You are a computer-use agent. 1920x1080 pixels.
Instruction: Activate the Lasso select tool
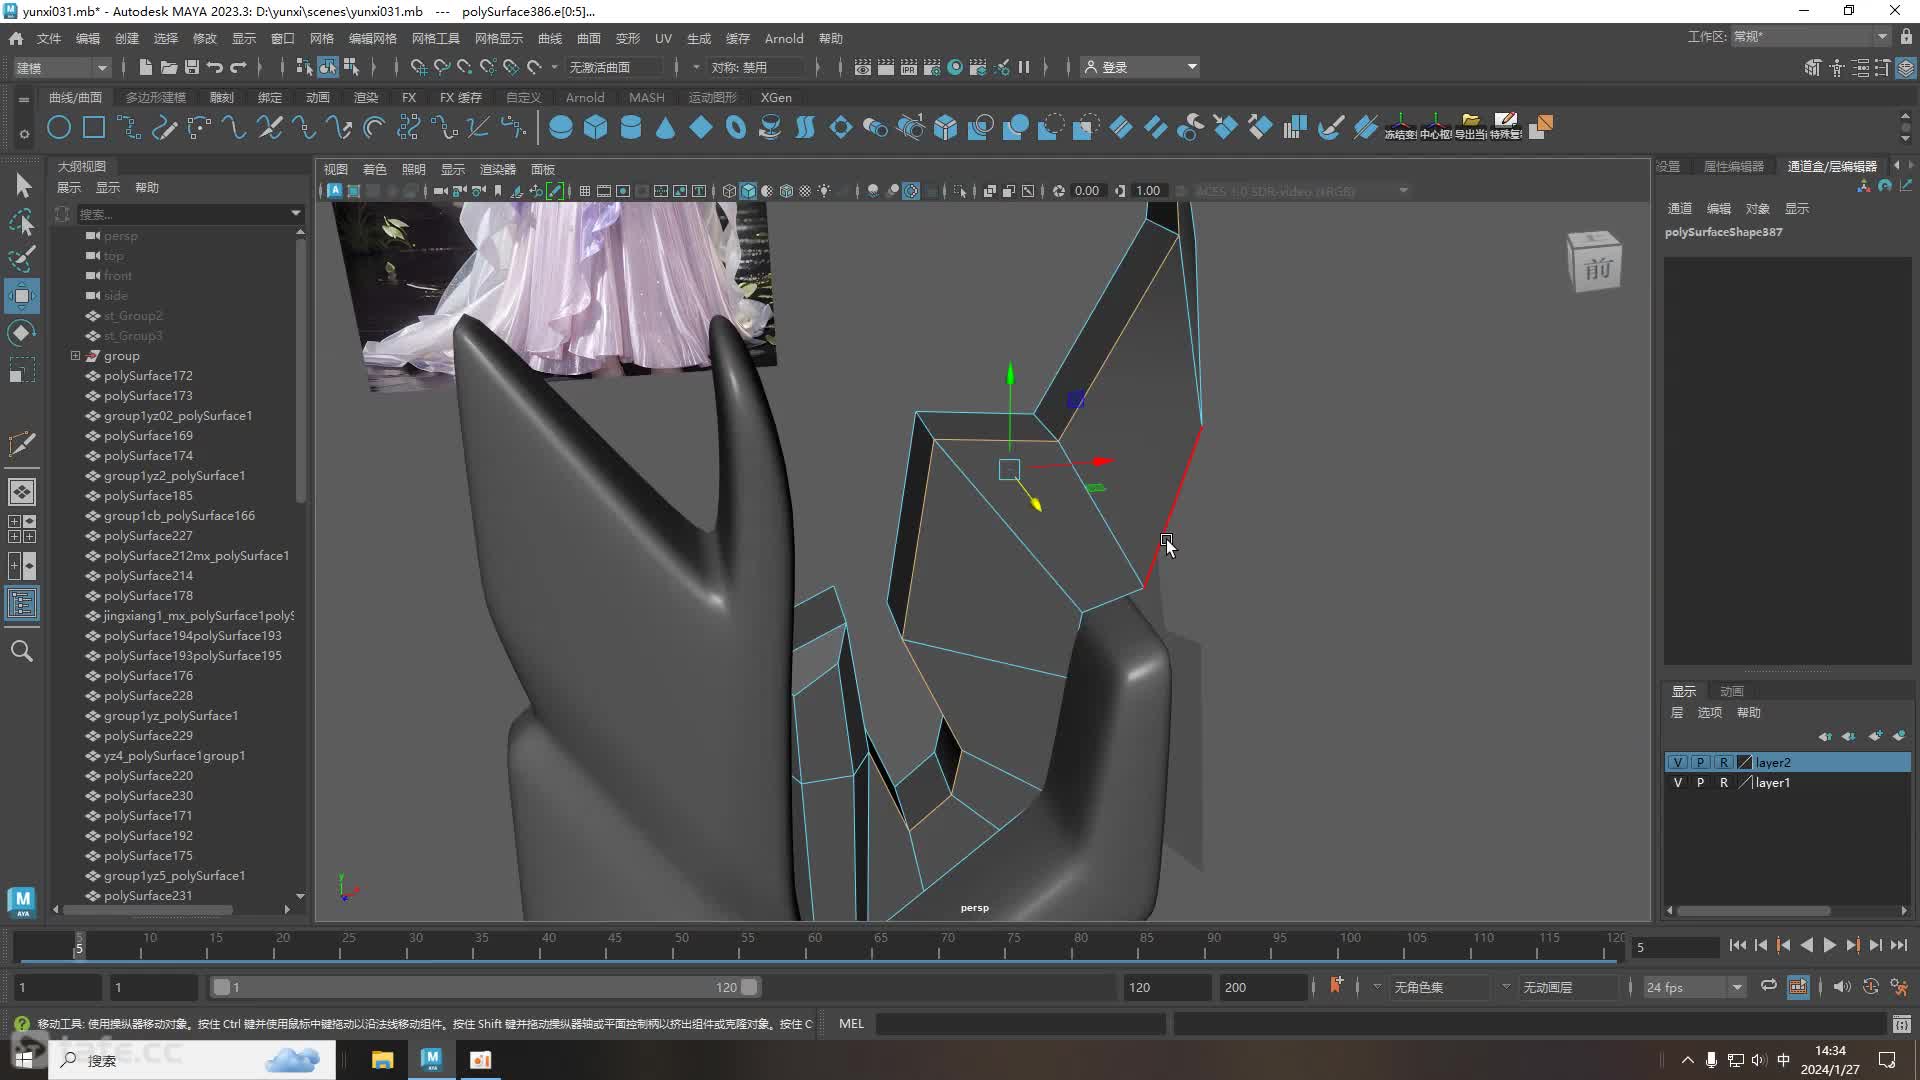pos(22,222)
